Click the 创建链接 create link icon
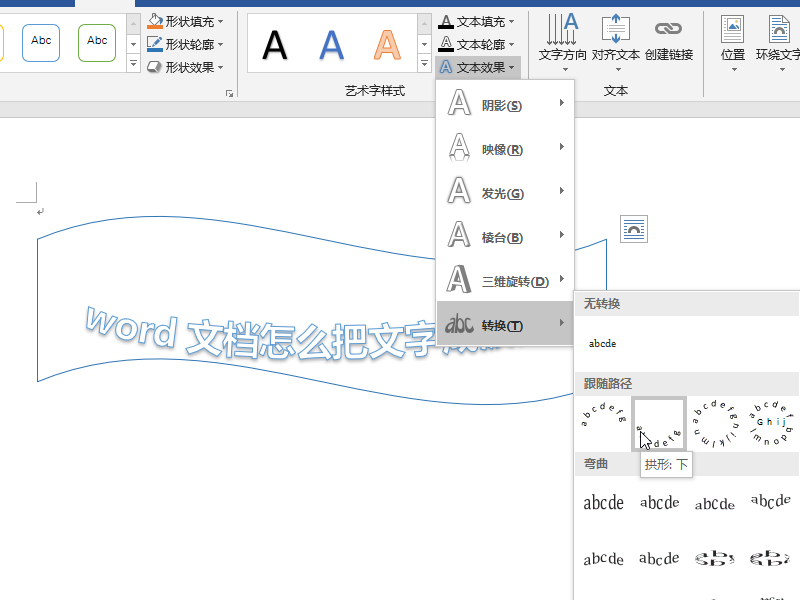 point(668,29)
